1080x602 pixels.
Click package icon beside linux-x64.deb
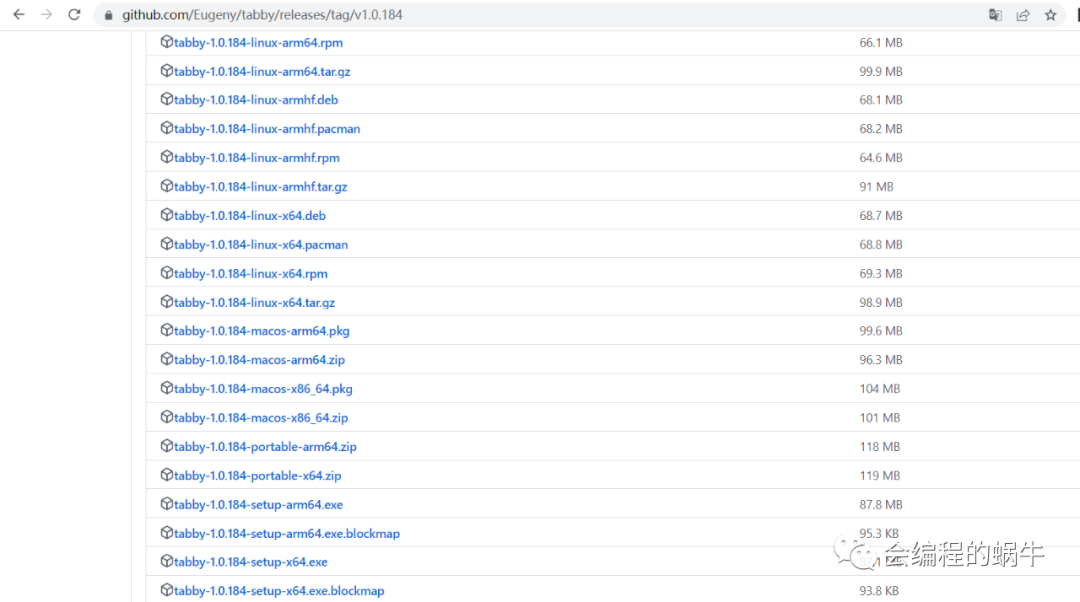[166, 215]
